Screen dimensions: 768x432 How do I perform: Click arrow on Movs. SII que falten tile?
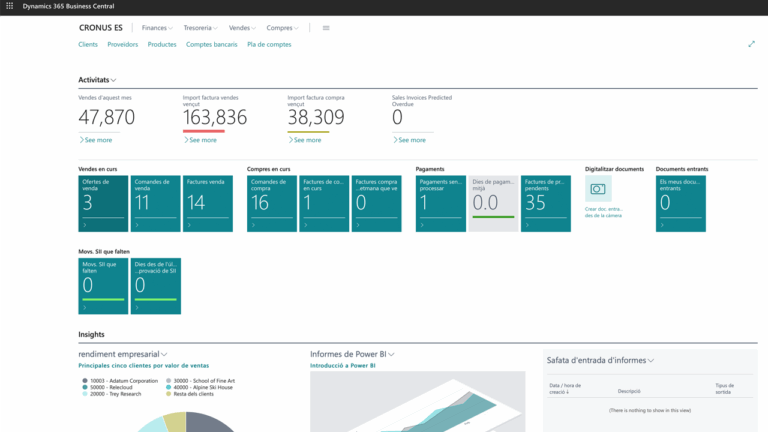coord(85,308)
